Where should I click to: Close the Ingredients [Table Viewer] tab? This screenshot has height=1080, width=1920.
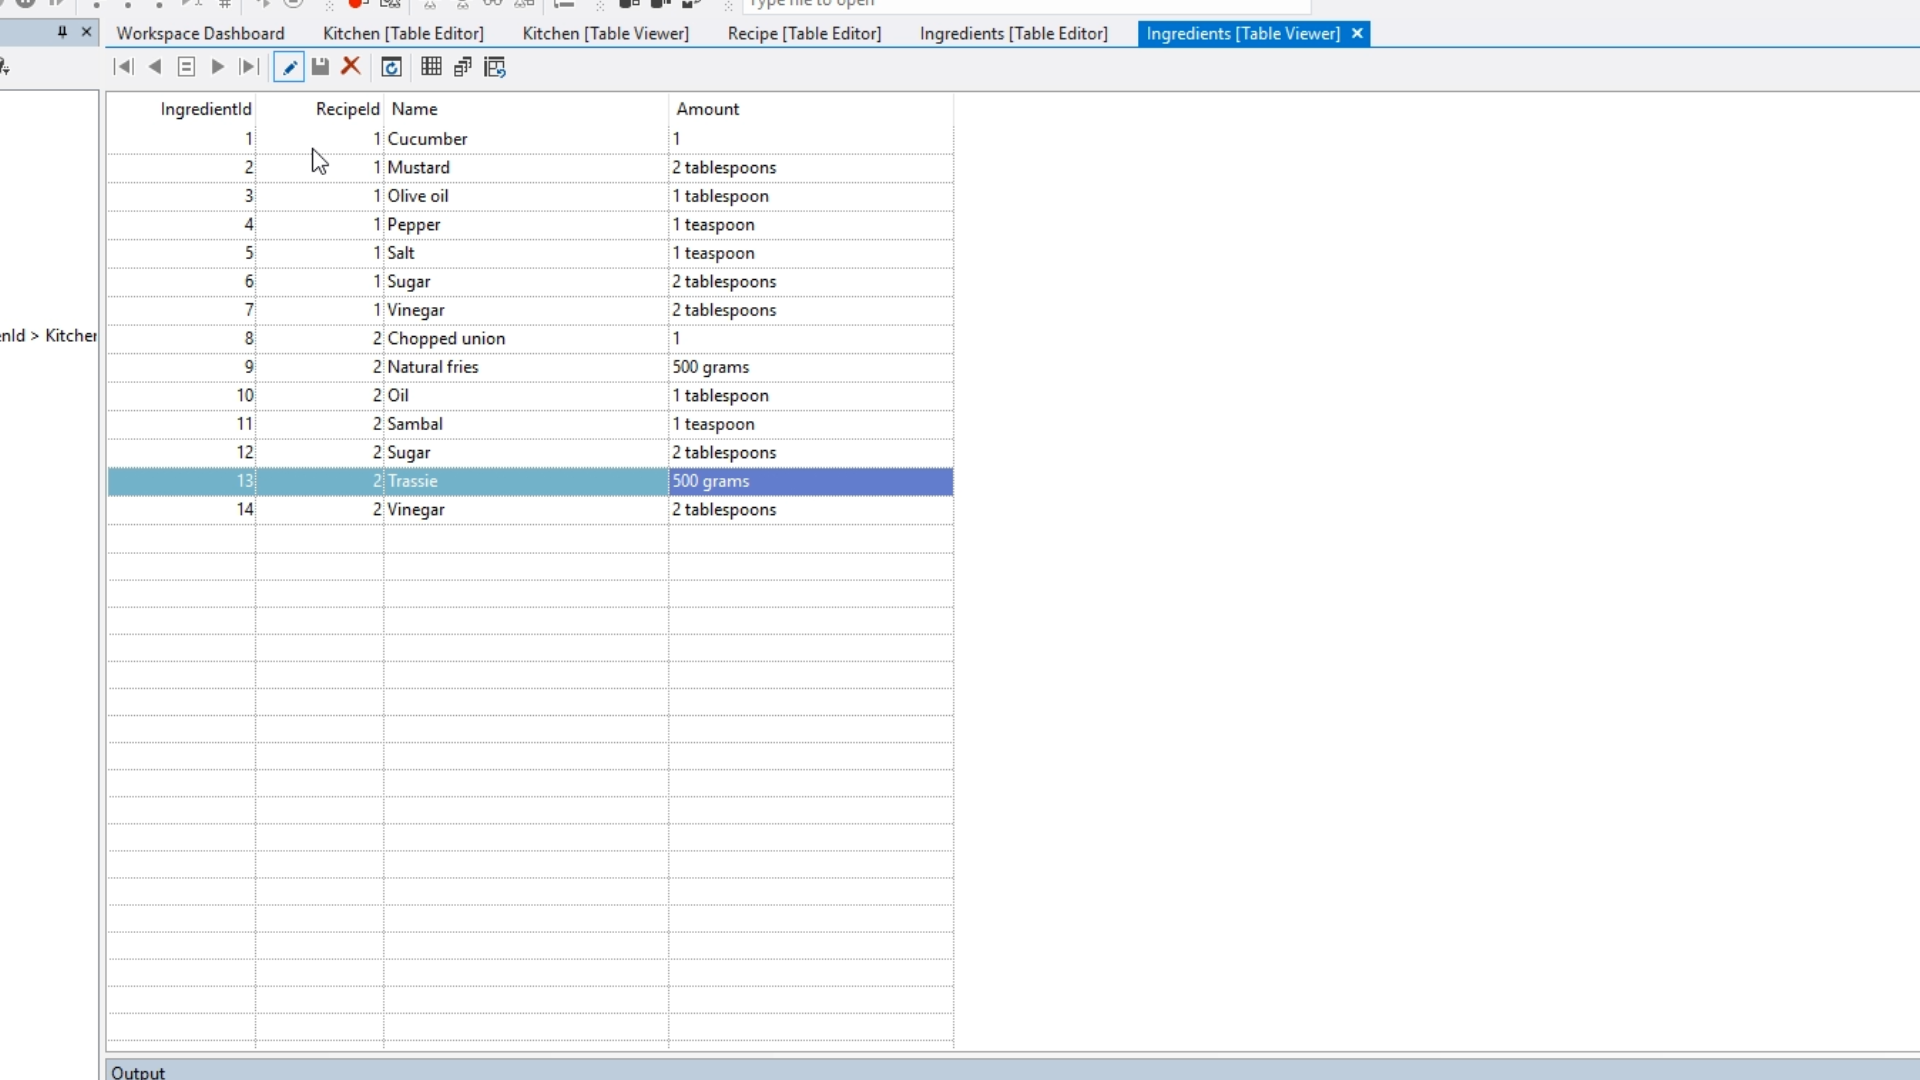point(1357,33)
